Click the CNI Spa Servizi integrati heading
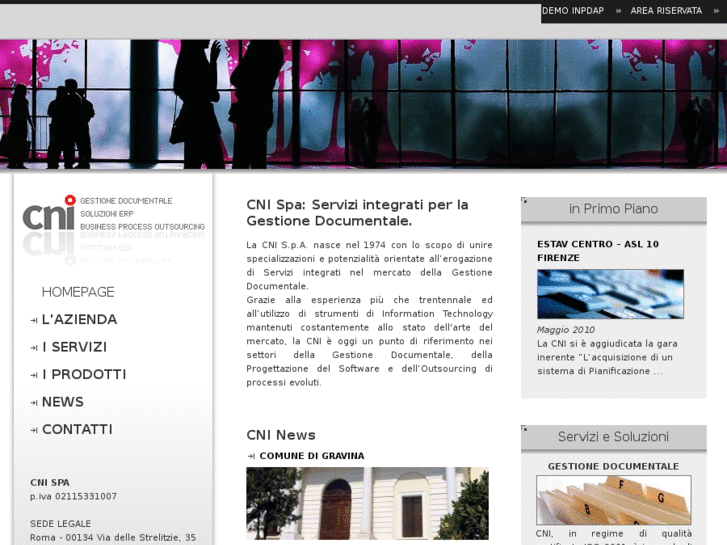727x545 pixels. pos(357,212)
